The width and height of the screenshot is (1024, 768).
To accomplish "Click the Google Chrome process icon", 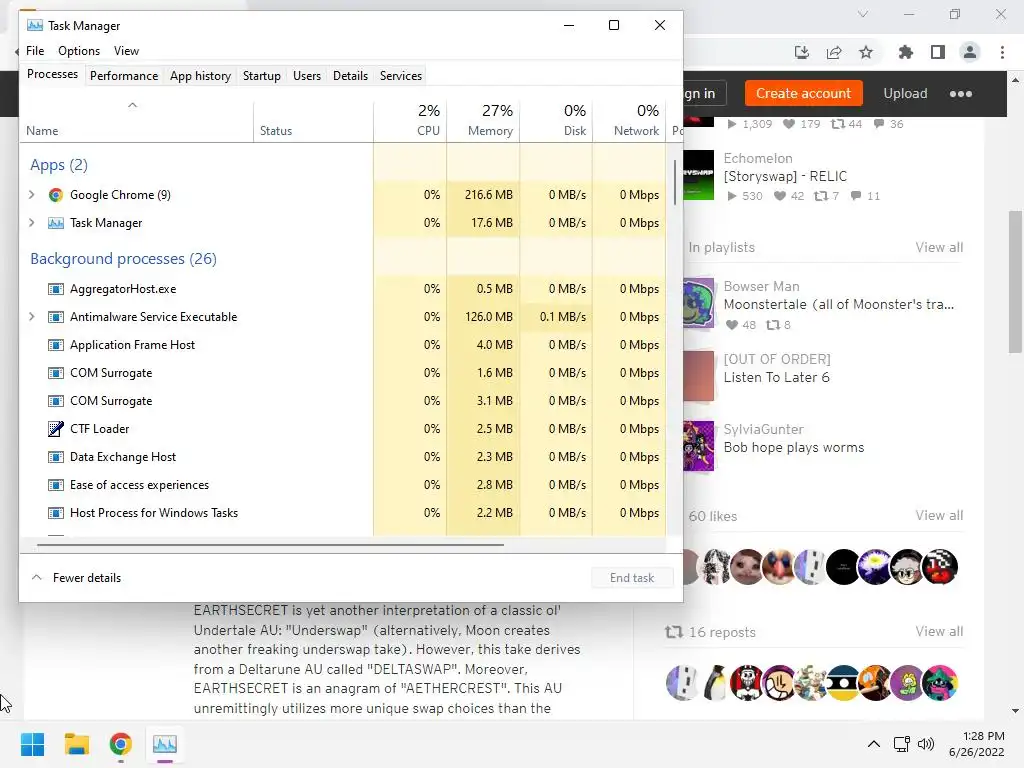I will tap(56, 195).
